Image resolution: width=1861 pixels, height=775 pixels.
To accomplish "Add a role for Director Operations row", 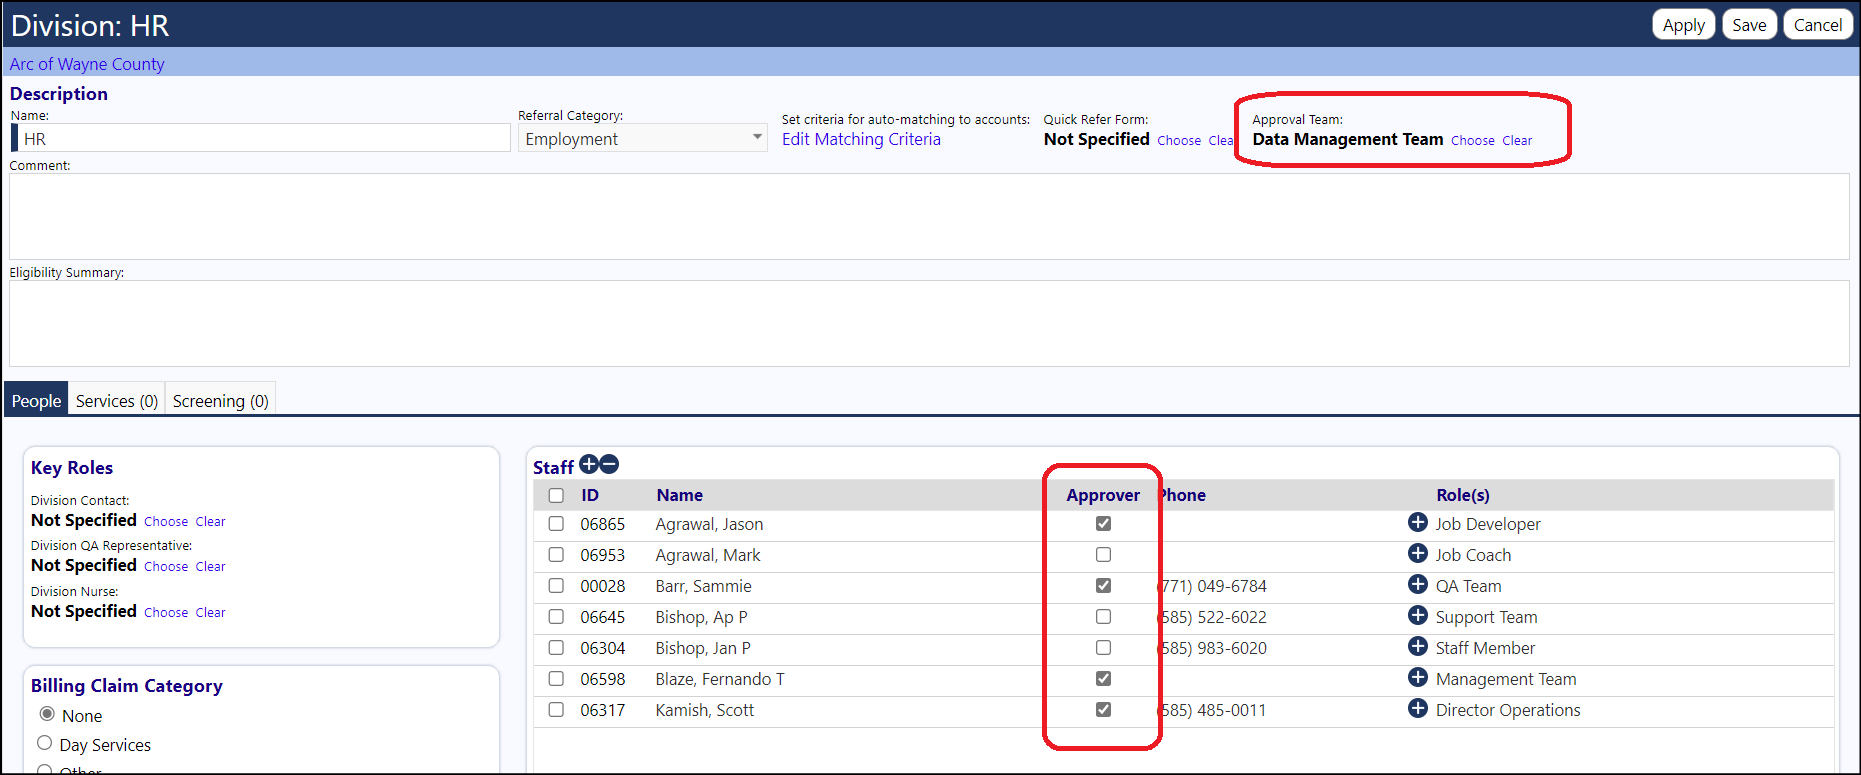I will pyautogui.click(x=1417, y=708).
